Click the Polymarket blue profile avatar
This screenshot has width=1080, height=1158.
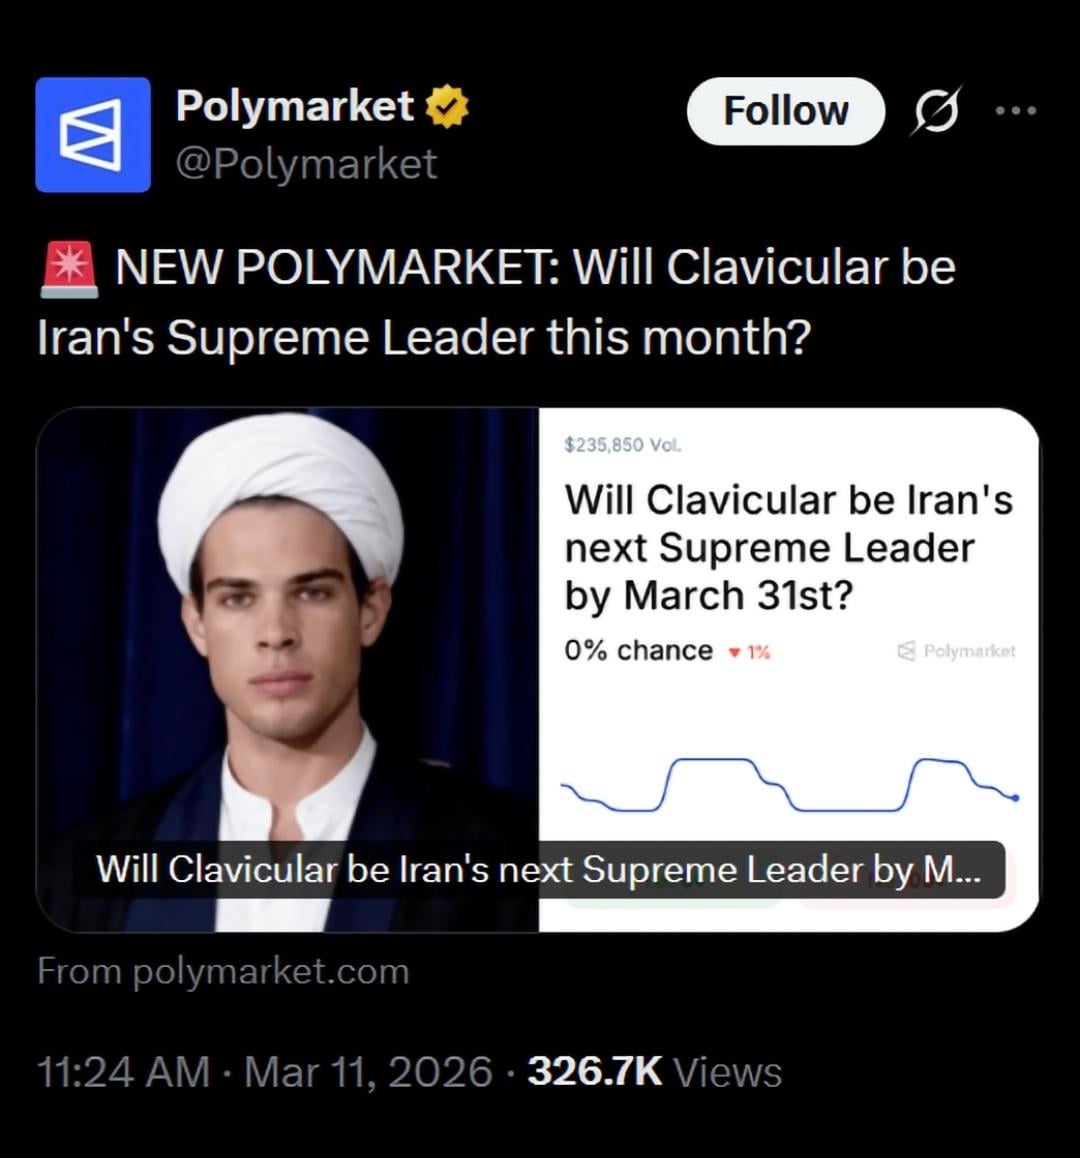point(93,134)
